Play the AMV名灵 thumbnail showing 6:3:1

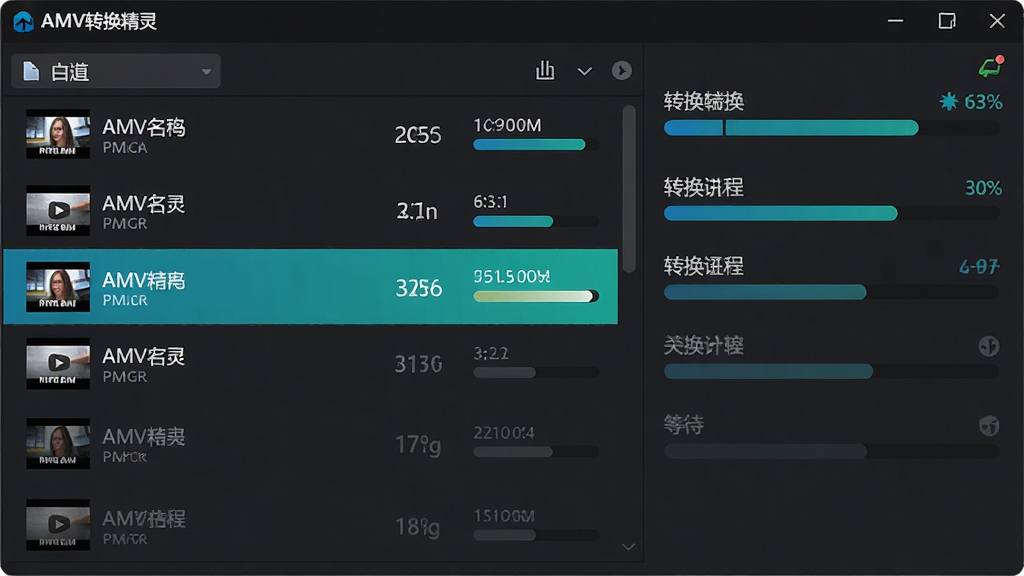point(58,210)
